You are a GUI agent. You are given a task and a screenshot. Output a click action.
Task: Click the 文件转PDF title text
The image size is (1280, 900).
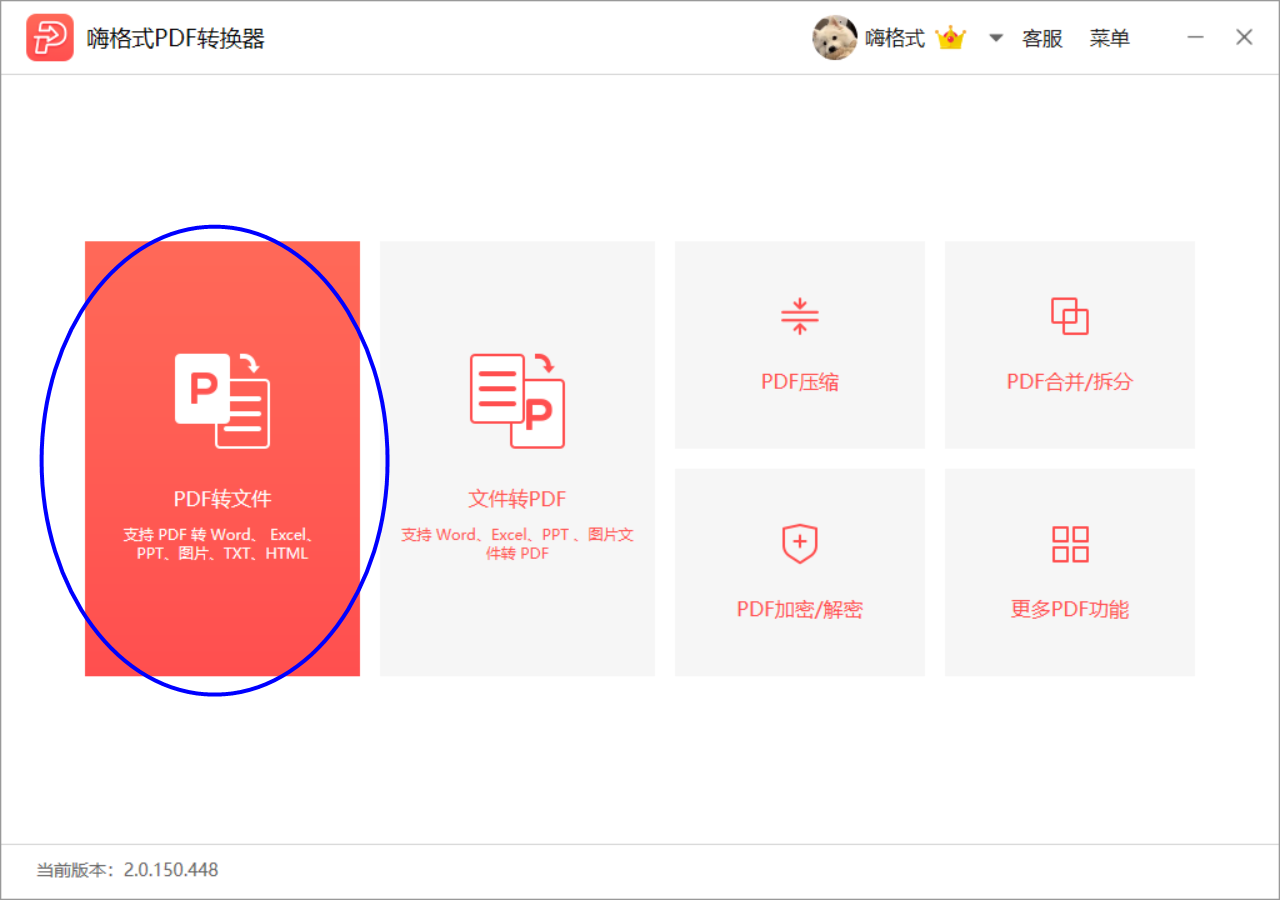click(x=517, y=499)
